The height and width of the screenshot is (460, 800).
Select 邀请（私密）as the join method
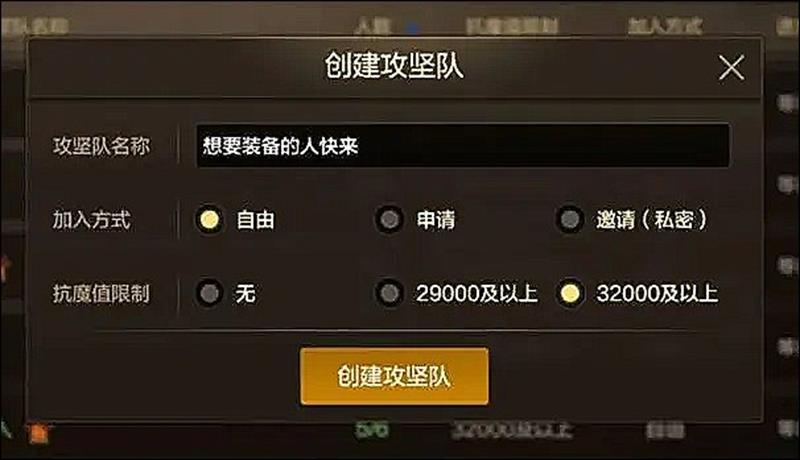[570, 220]
